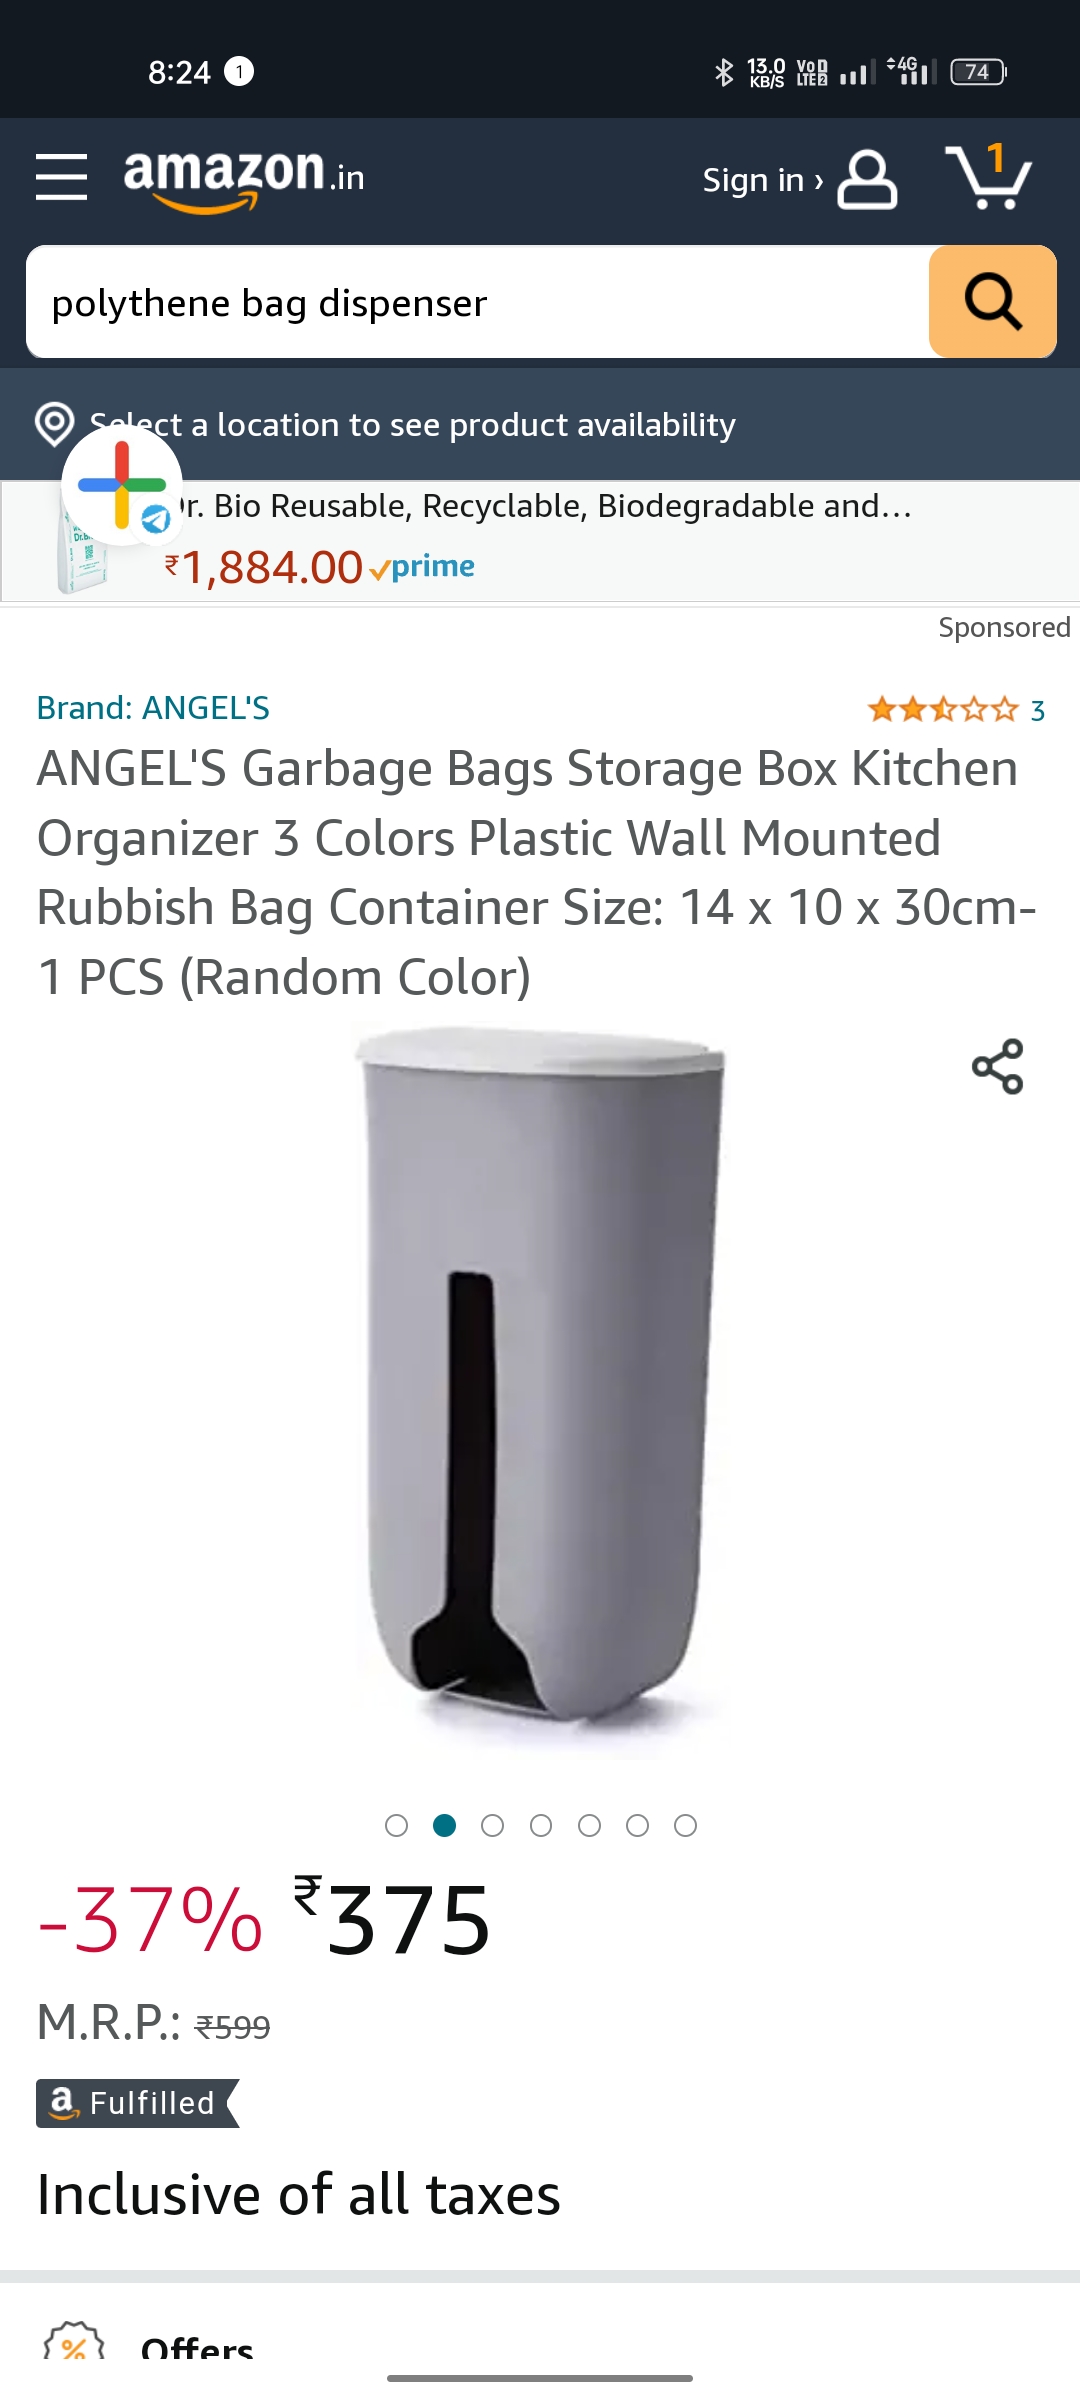Tap the floating colorful plus icon
Screen dimensions: 1080x2400
[122, 485]
